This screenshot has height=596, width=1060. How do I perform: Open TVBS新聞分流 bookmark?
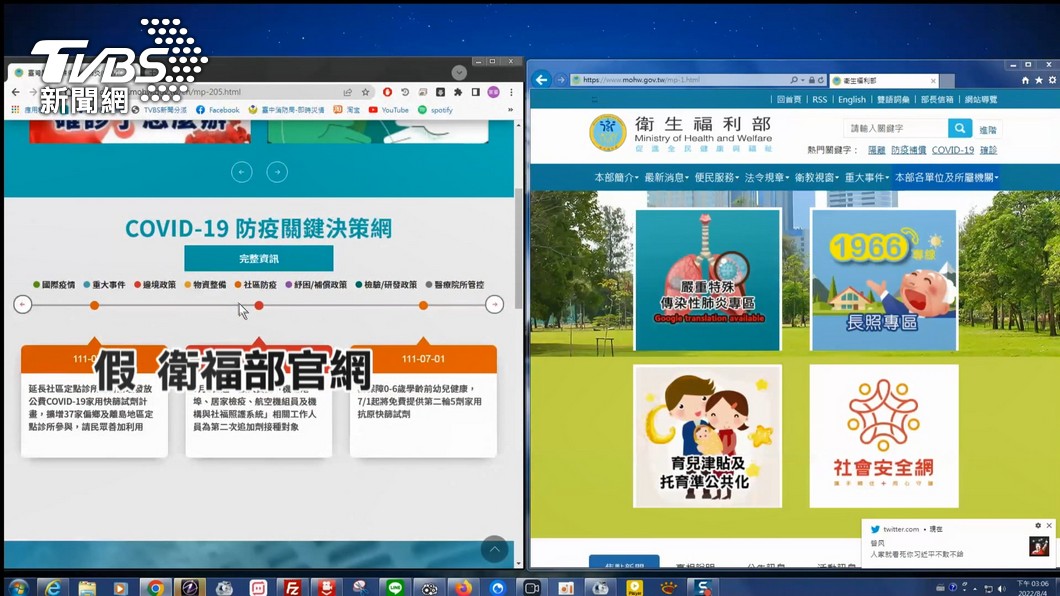159,109
